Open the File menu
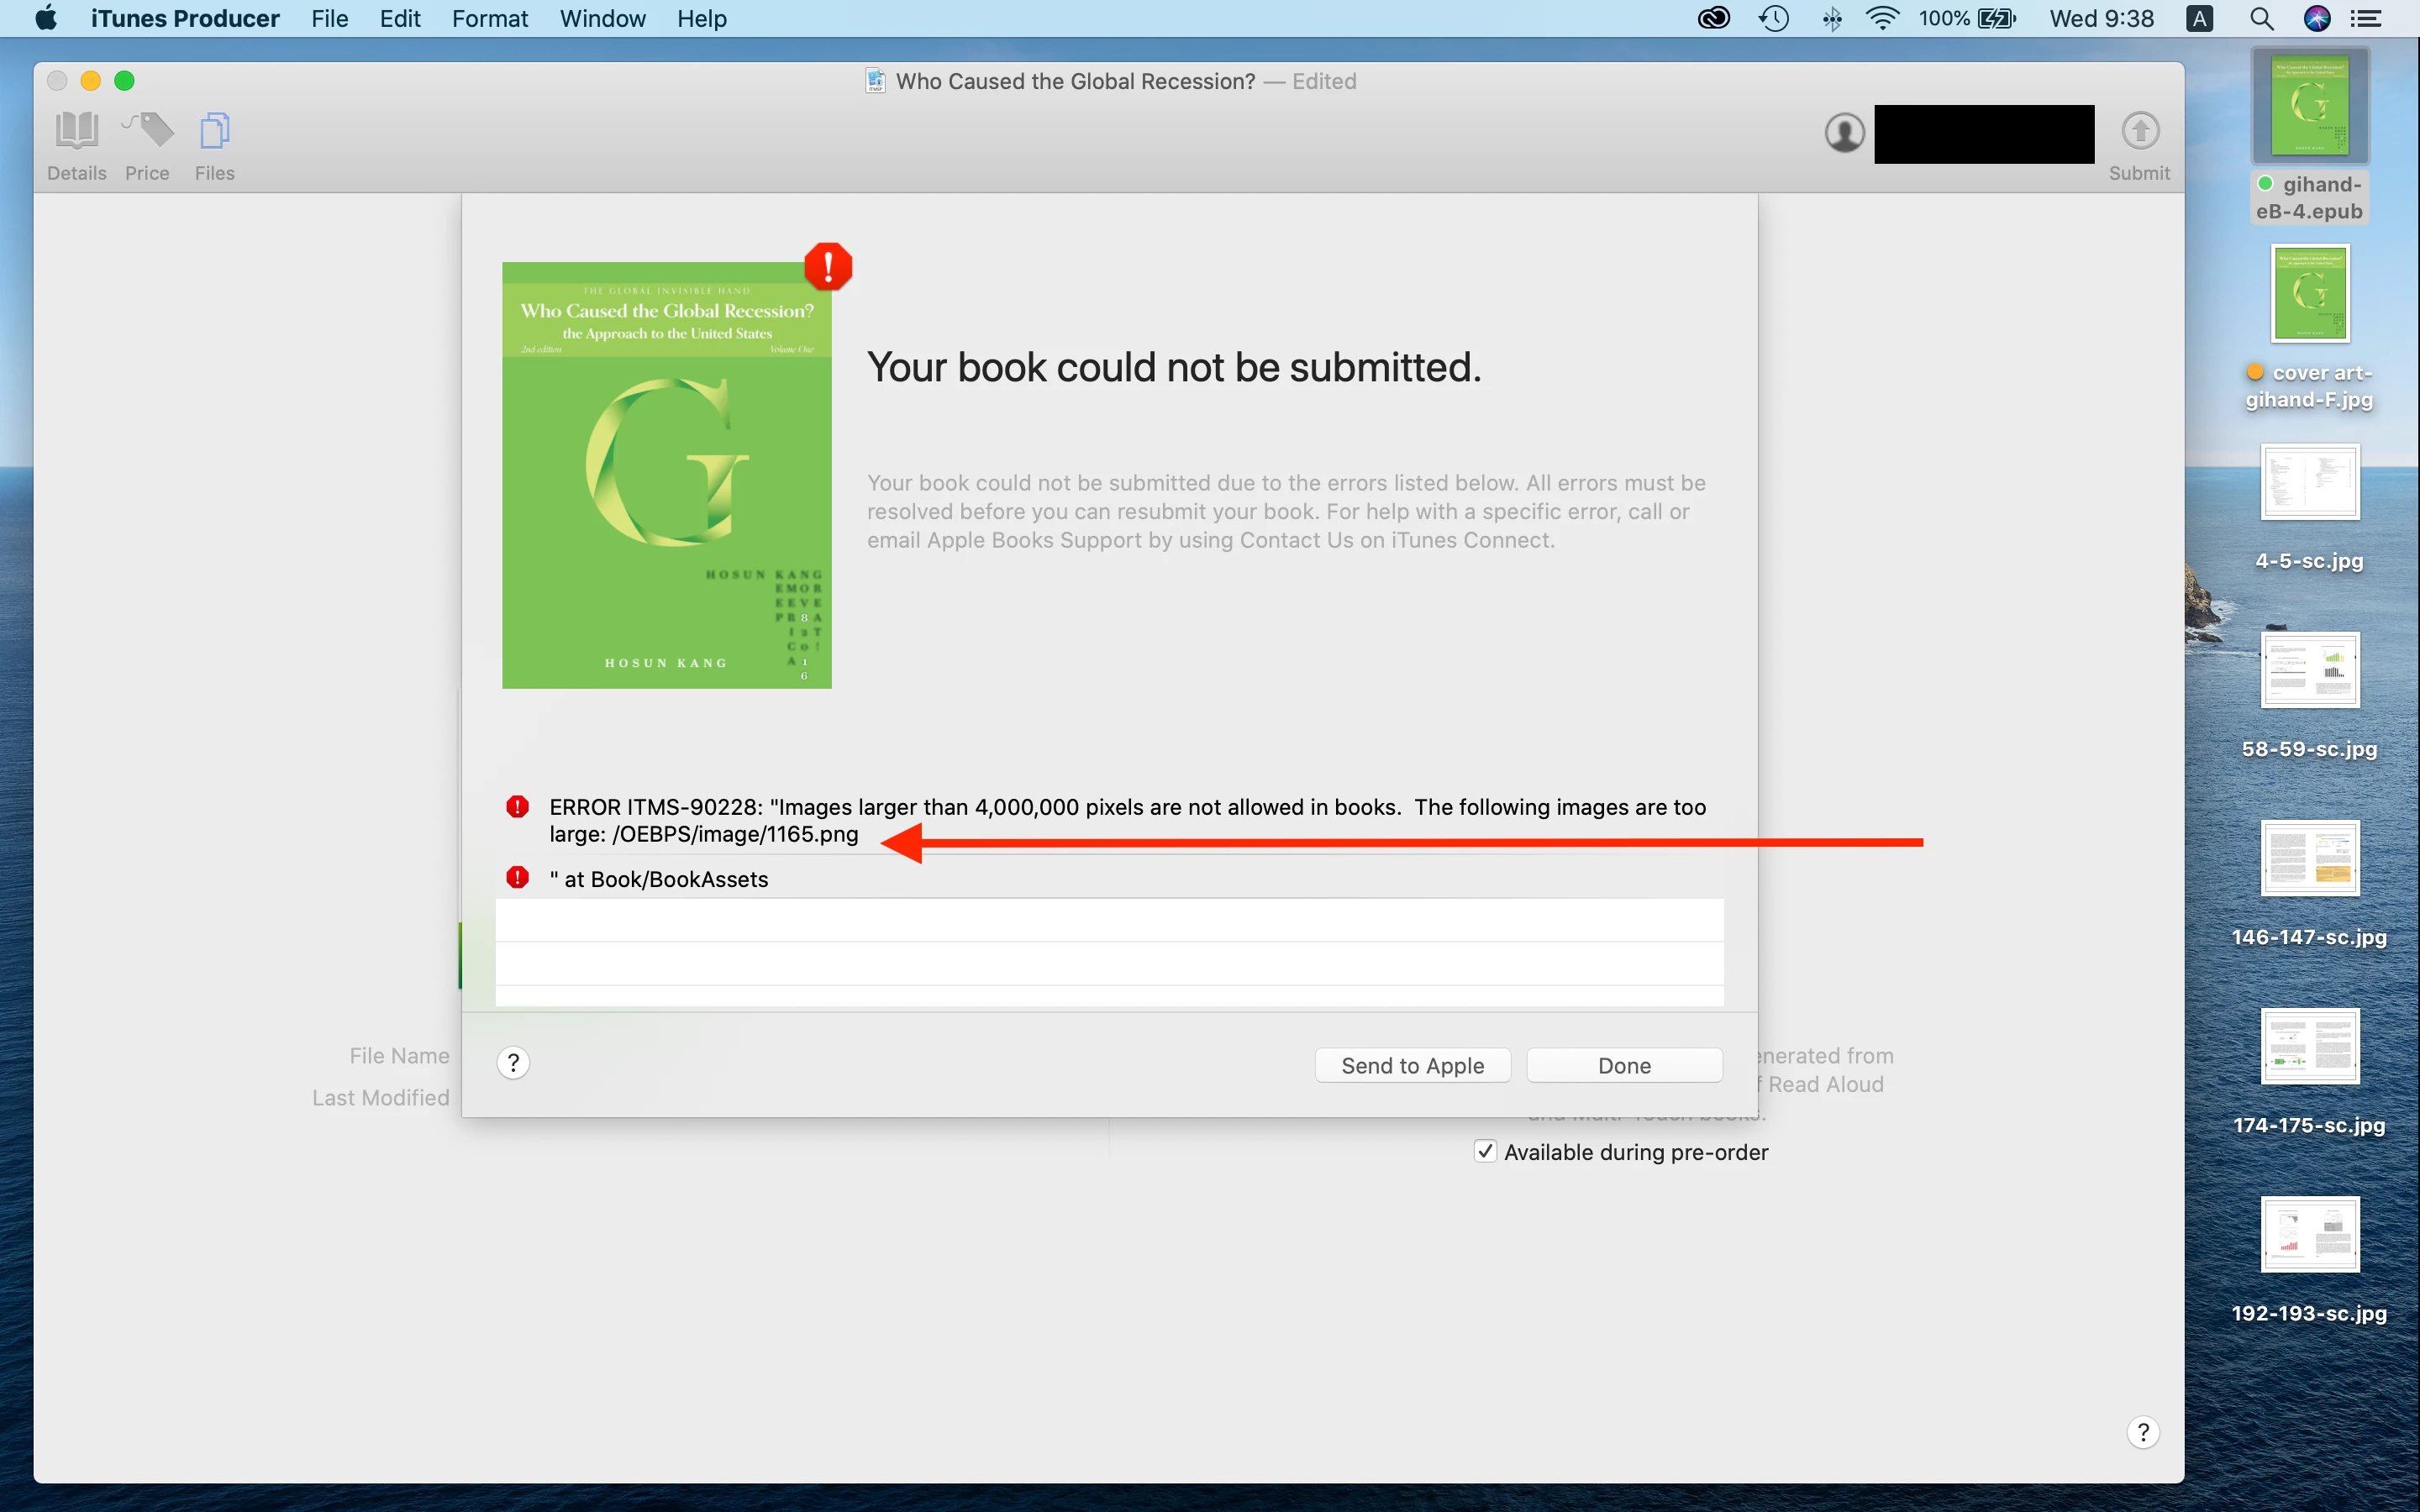Image resolution: width=2420 pixels, height=1512 pixels. (329, 19)
